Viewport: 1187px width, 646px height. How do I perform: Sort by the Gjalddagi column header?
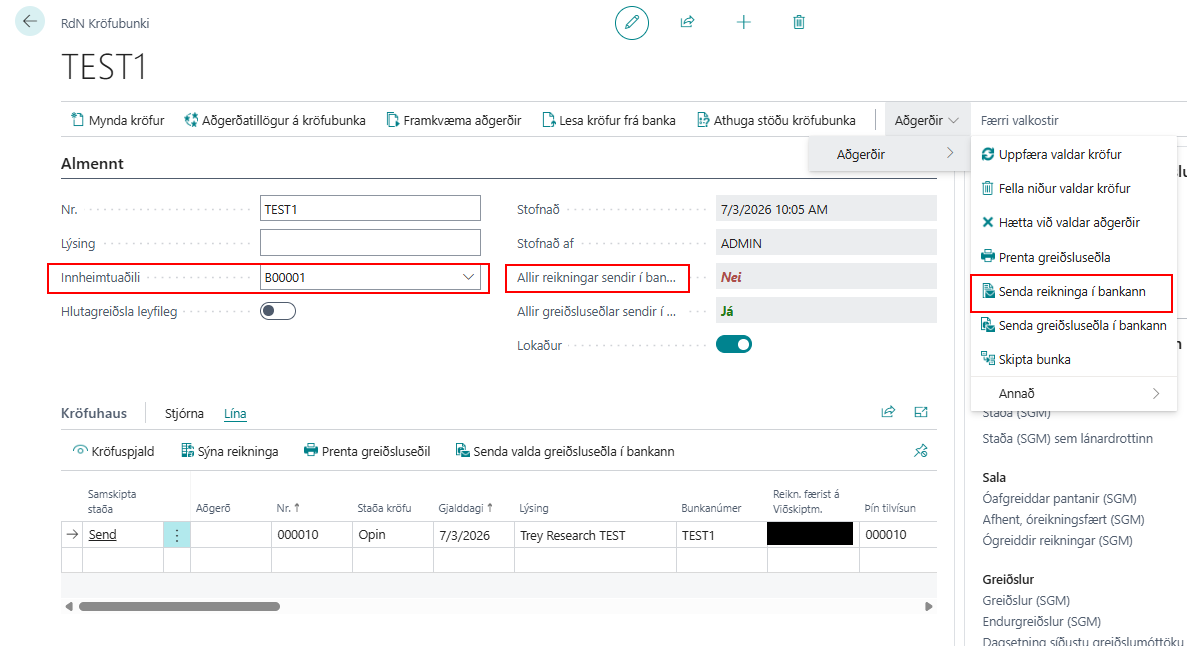[x=466, y=508]
